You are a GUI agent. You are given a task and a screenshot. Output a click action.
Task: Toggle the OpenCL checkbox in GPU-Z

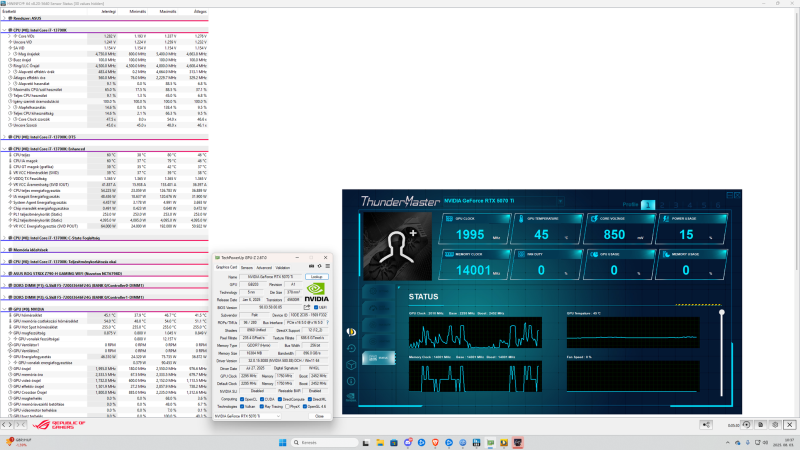pos(242,399)
